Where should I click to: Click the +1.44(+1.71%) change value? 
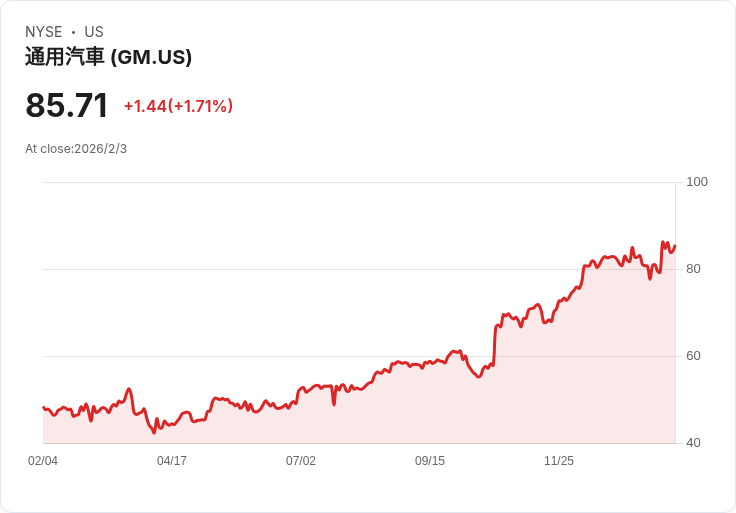pos(178,106)
